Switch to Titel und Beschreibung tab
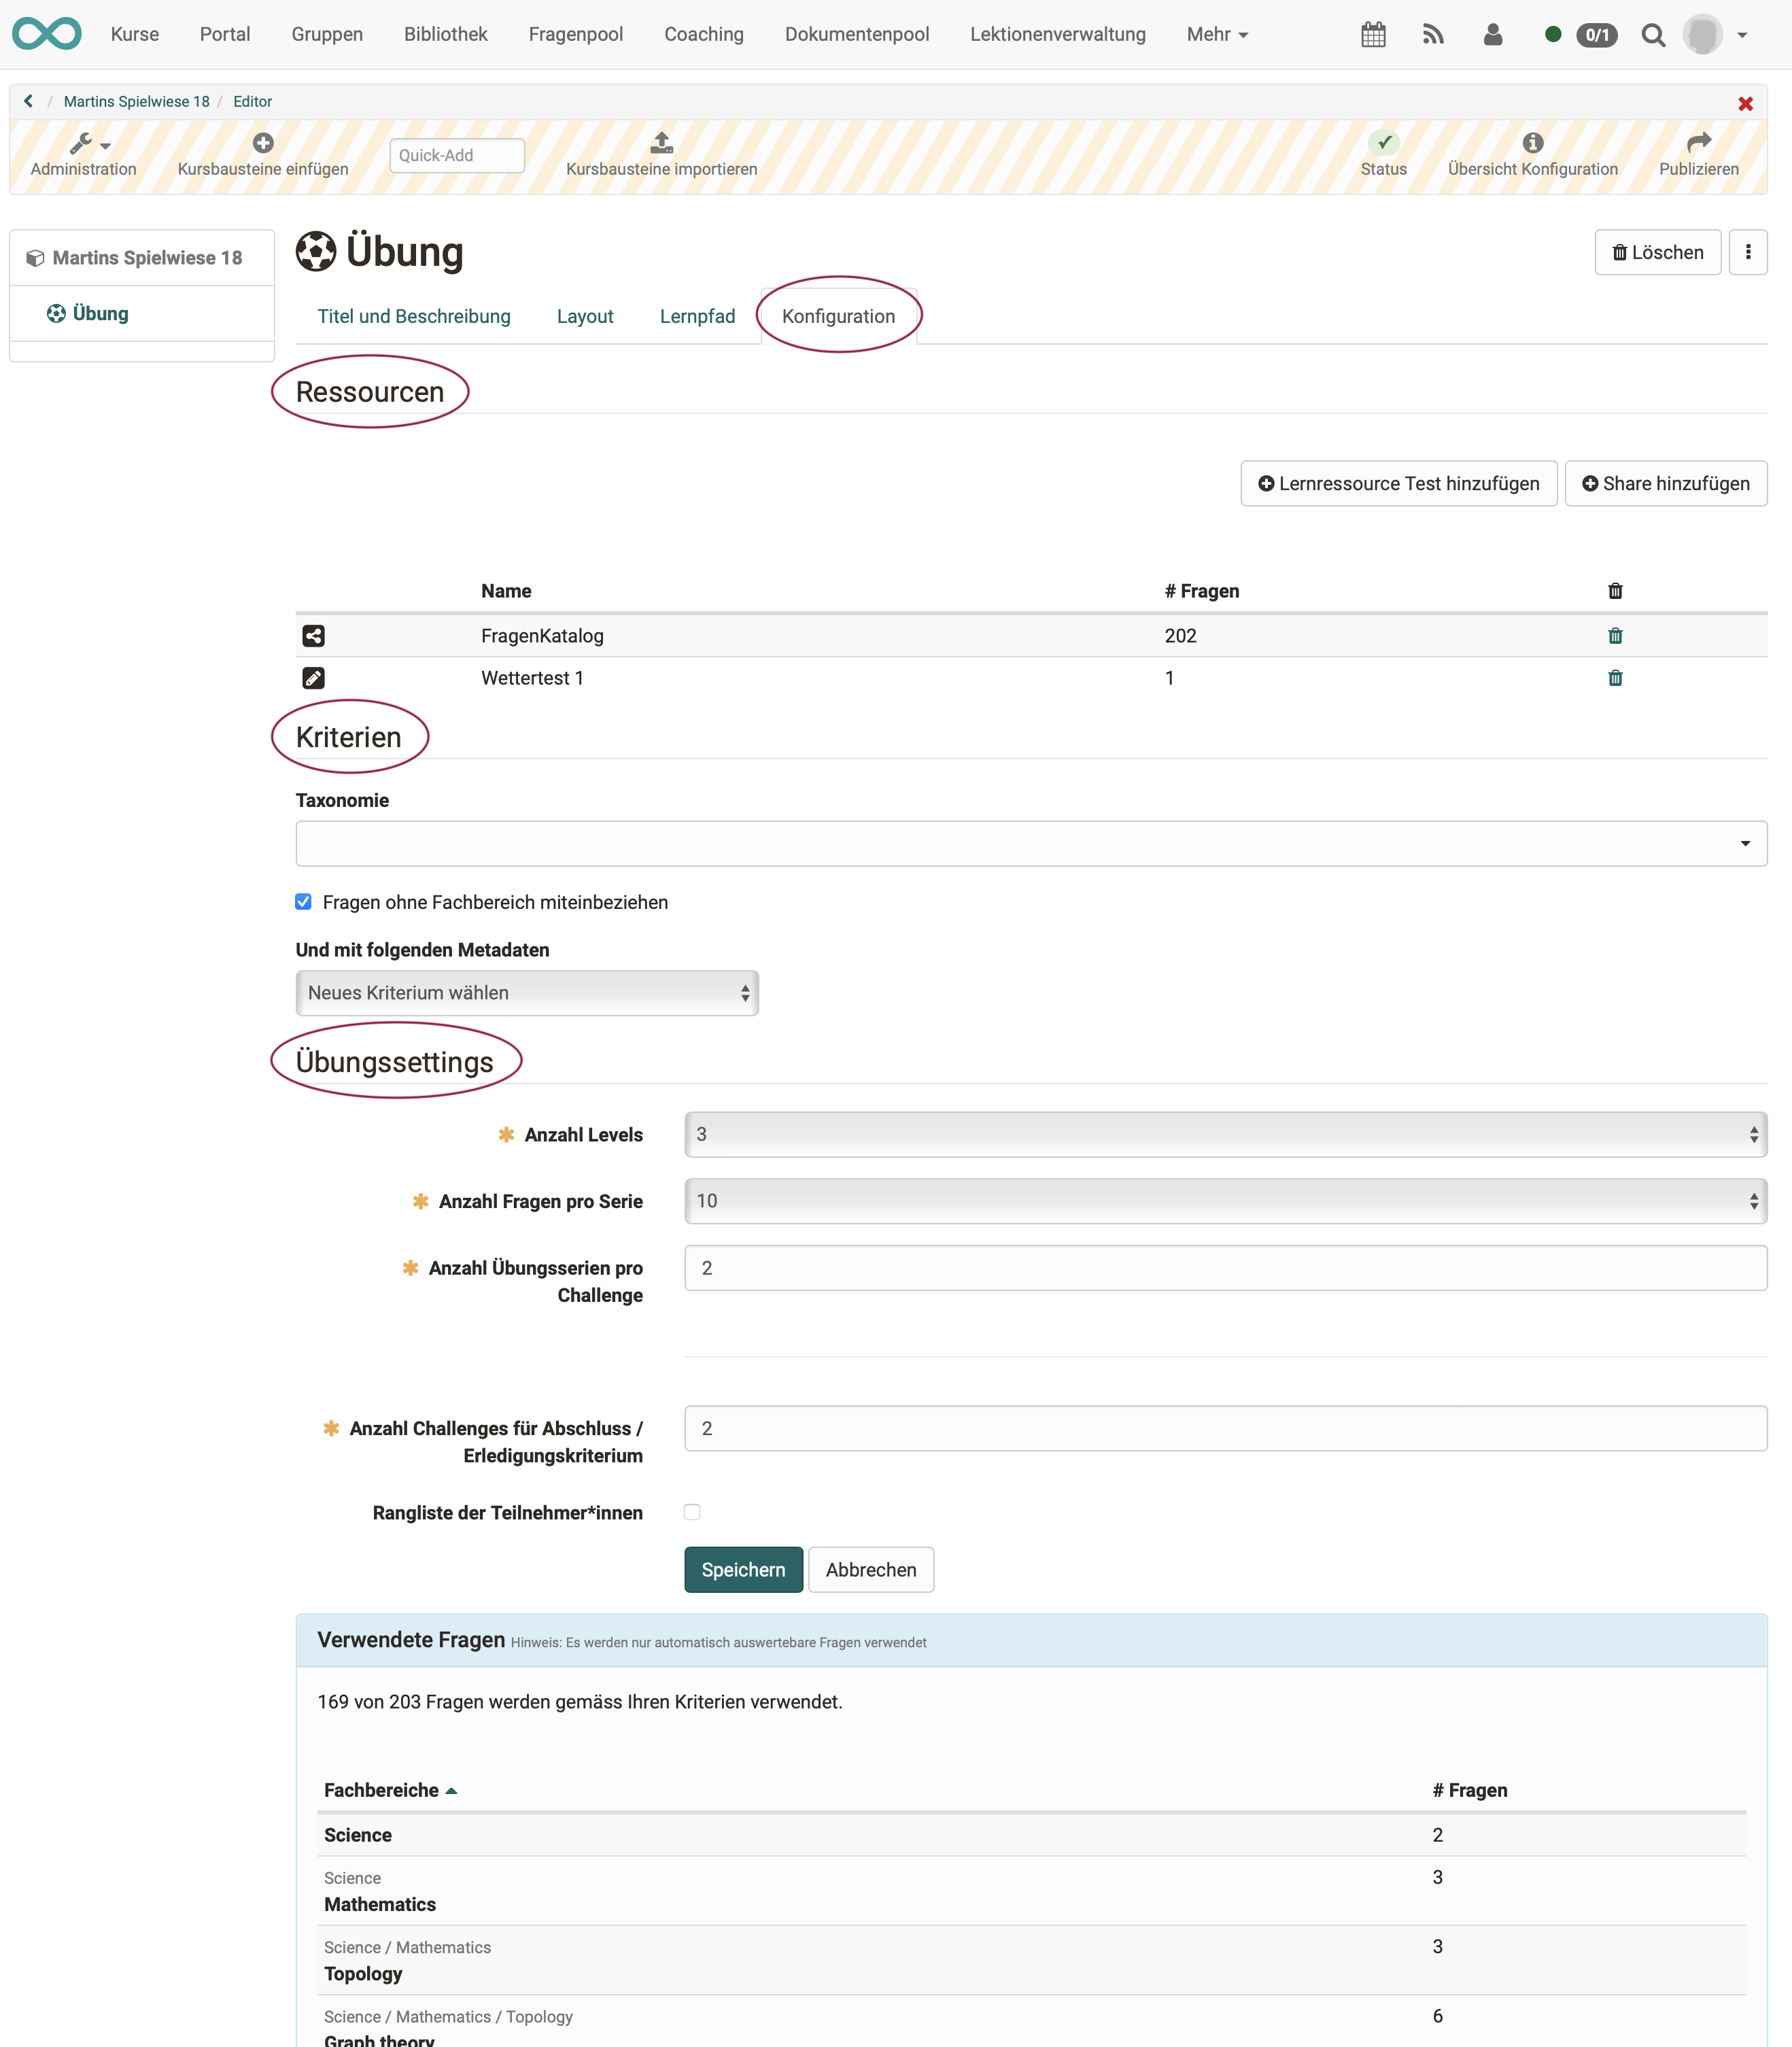Image resolution: width=1792 pixels, height=2047 pixels. pyautogui.click(x=414, y=316)
